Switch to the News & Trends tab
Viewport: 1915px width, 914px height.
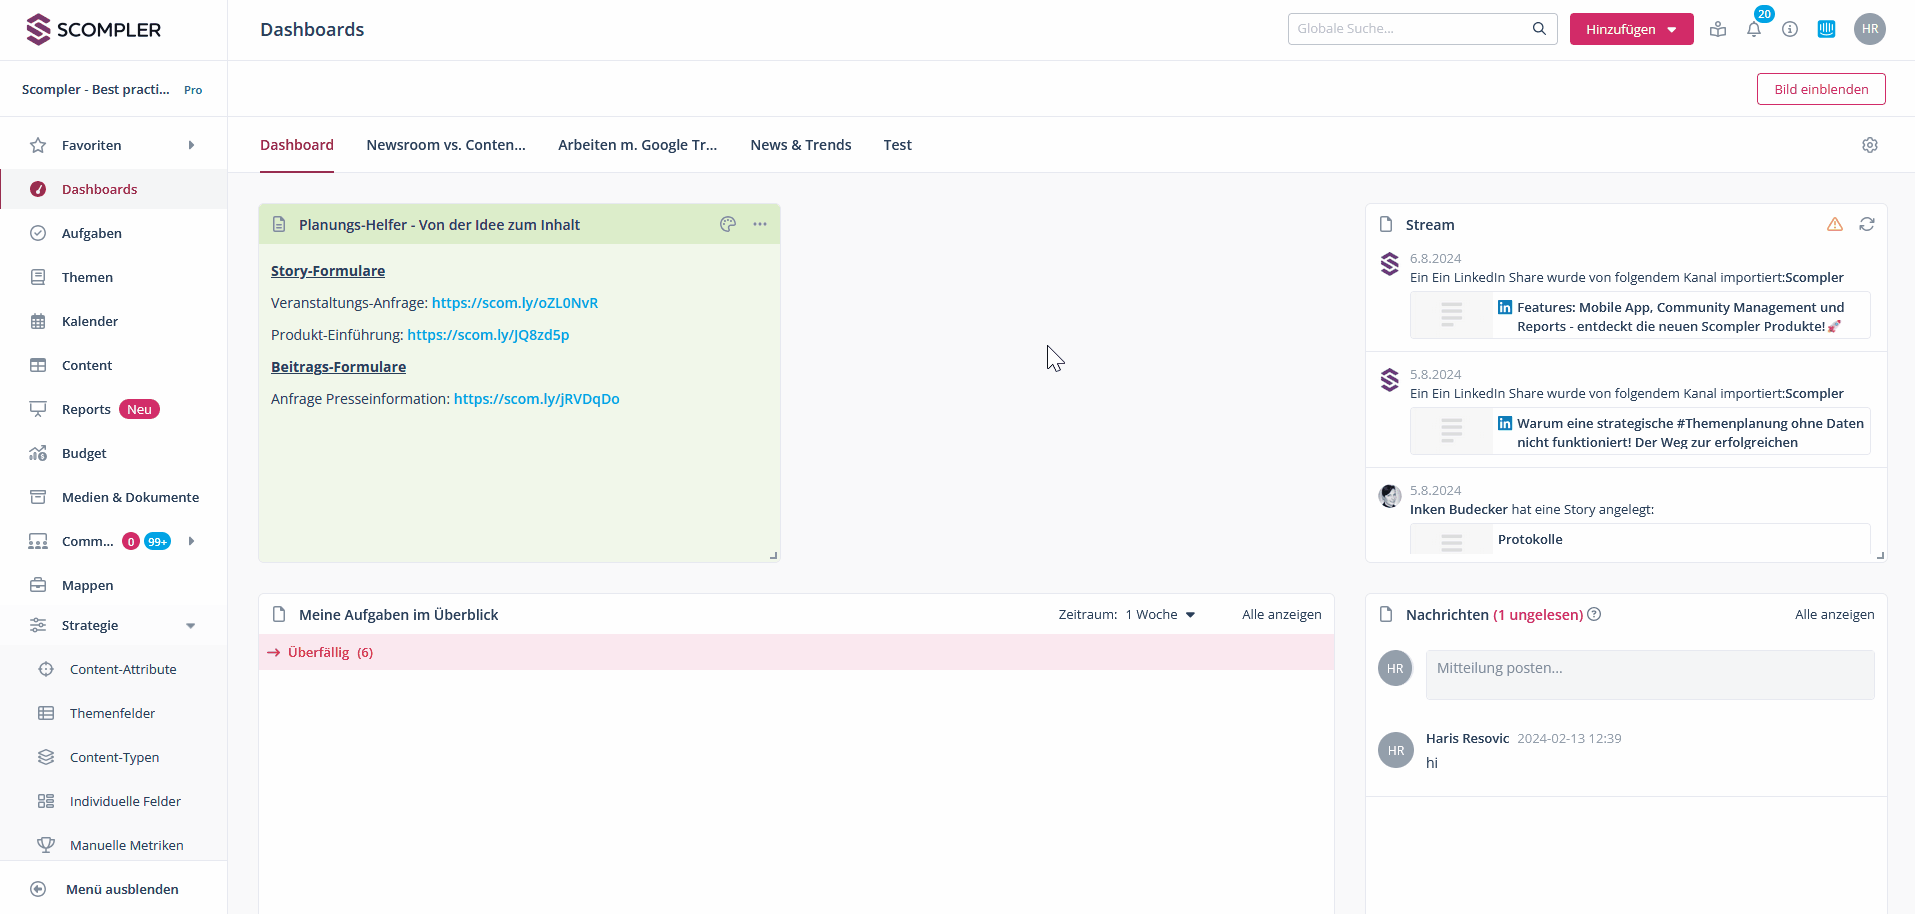click(800, 145)
